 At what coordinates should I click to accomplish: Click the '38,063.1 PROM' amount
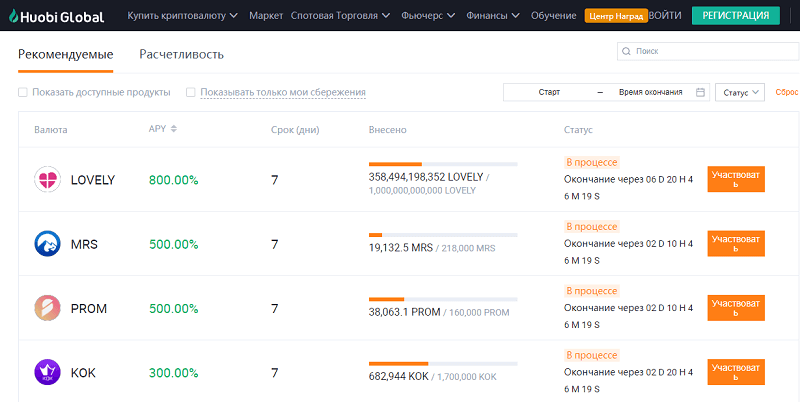pyautogui.click(x=404, y=312)
